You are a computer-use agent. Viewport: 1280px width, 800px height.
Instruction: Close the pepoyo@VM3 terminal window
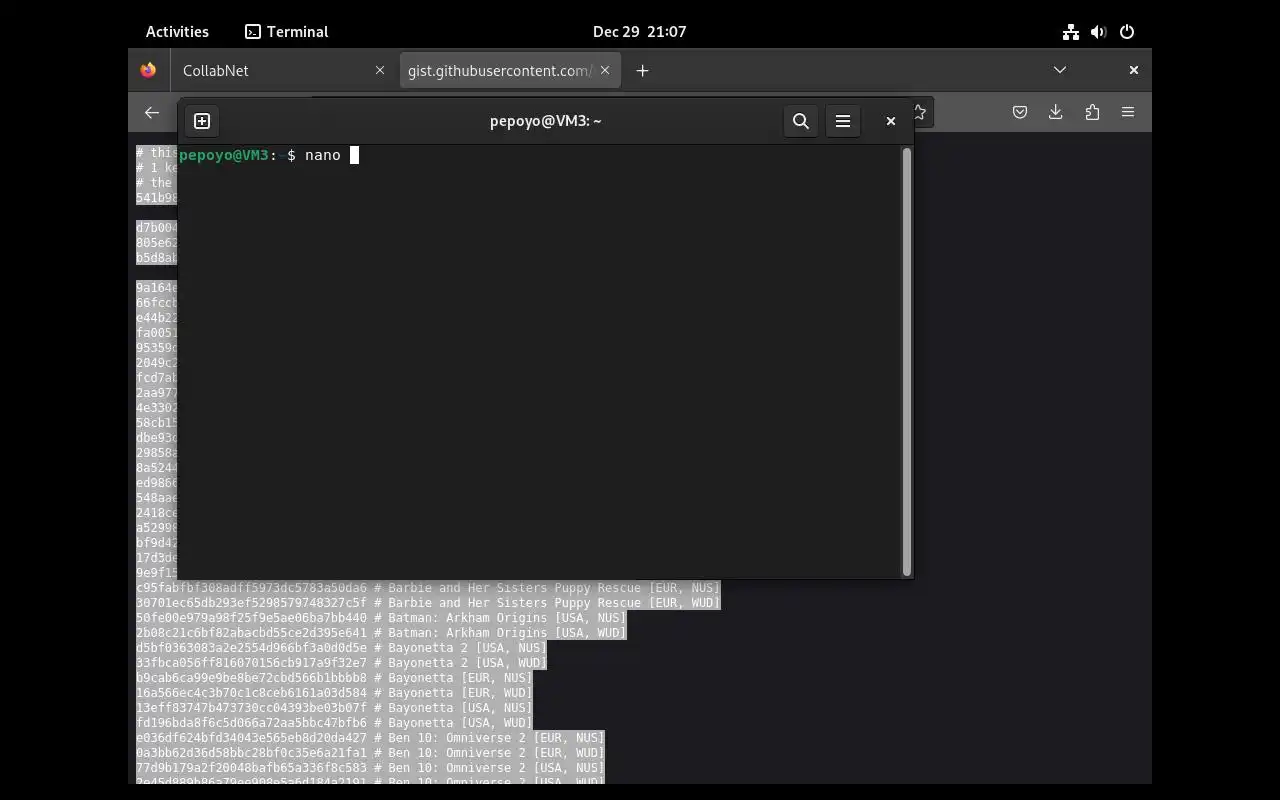point(891,121)
